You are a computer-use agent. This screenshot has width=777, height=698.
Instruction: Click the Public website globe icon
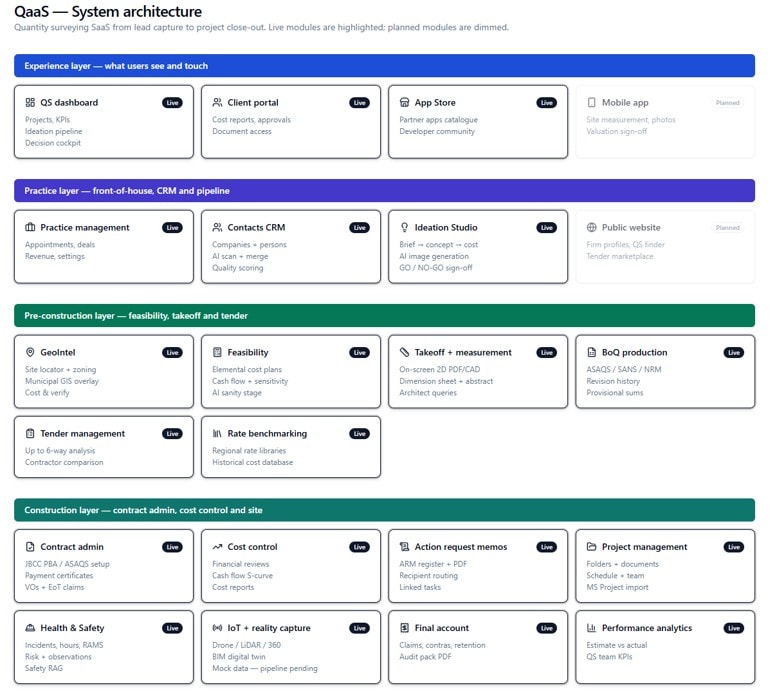592,227
